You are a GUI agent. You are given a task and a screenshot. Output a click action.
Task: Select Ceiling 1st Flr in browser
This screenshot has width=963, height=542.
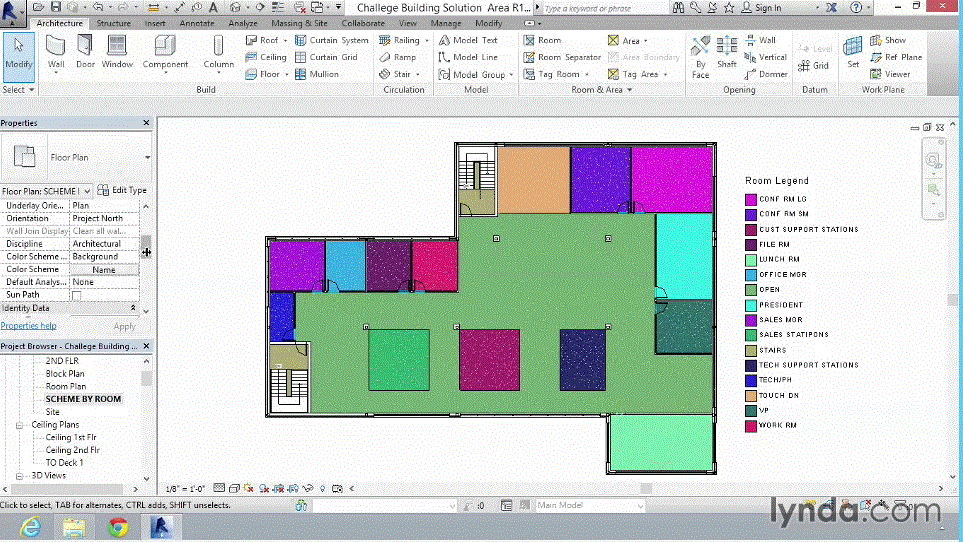click(x=71, y=437)
